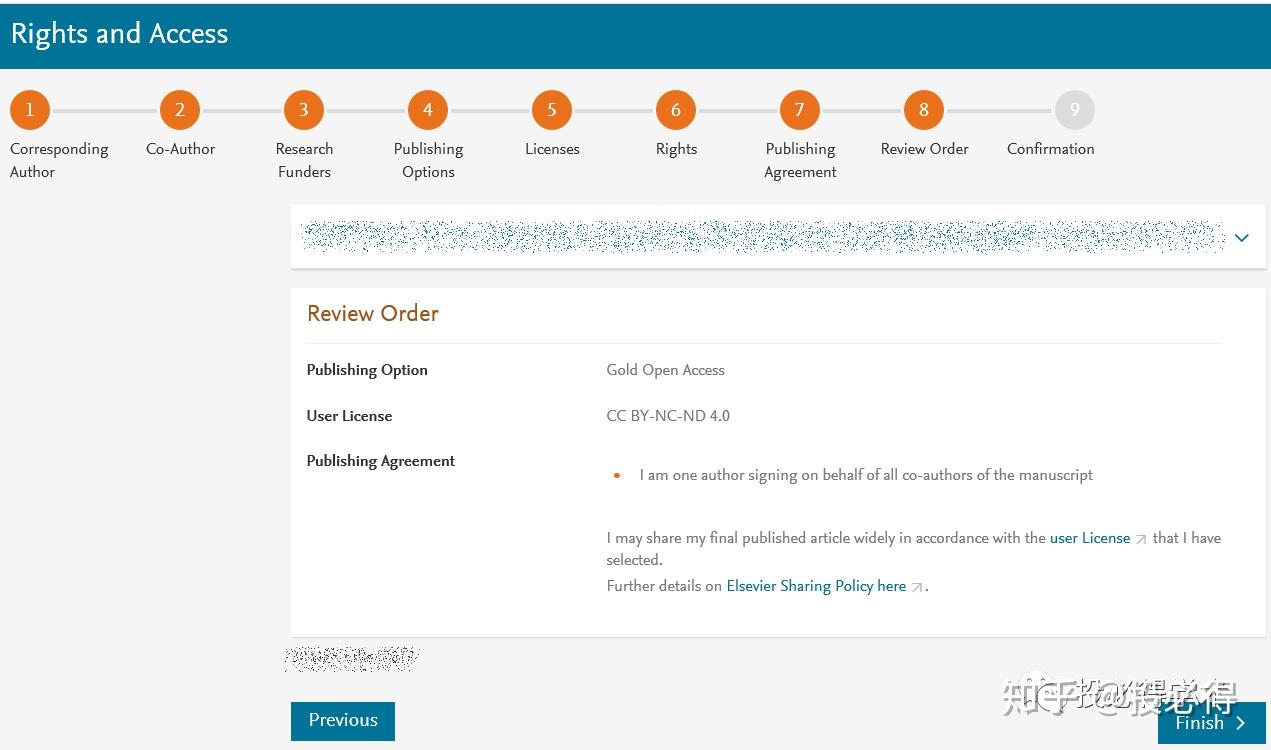Screen dimensions: 1271x750
Task: Click the grayed step 9 circle
Action: 1075,110
